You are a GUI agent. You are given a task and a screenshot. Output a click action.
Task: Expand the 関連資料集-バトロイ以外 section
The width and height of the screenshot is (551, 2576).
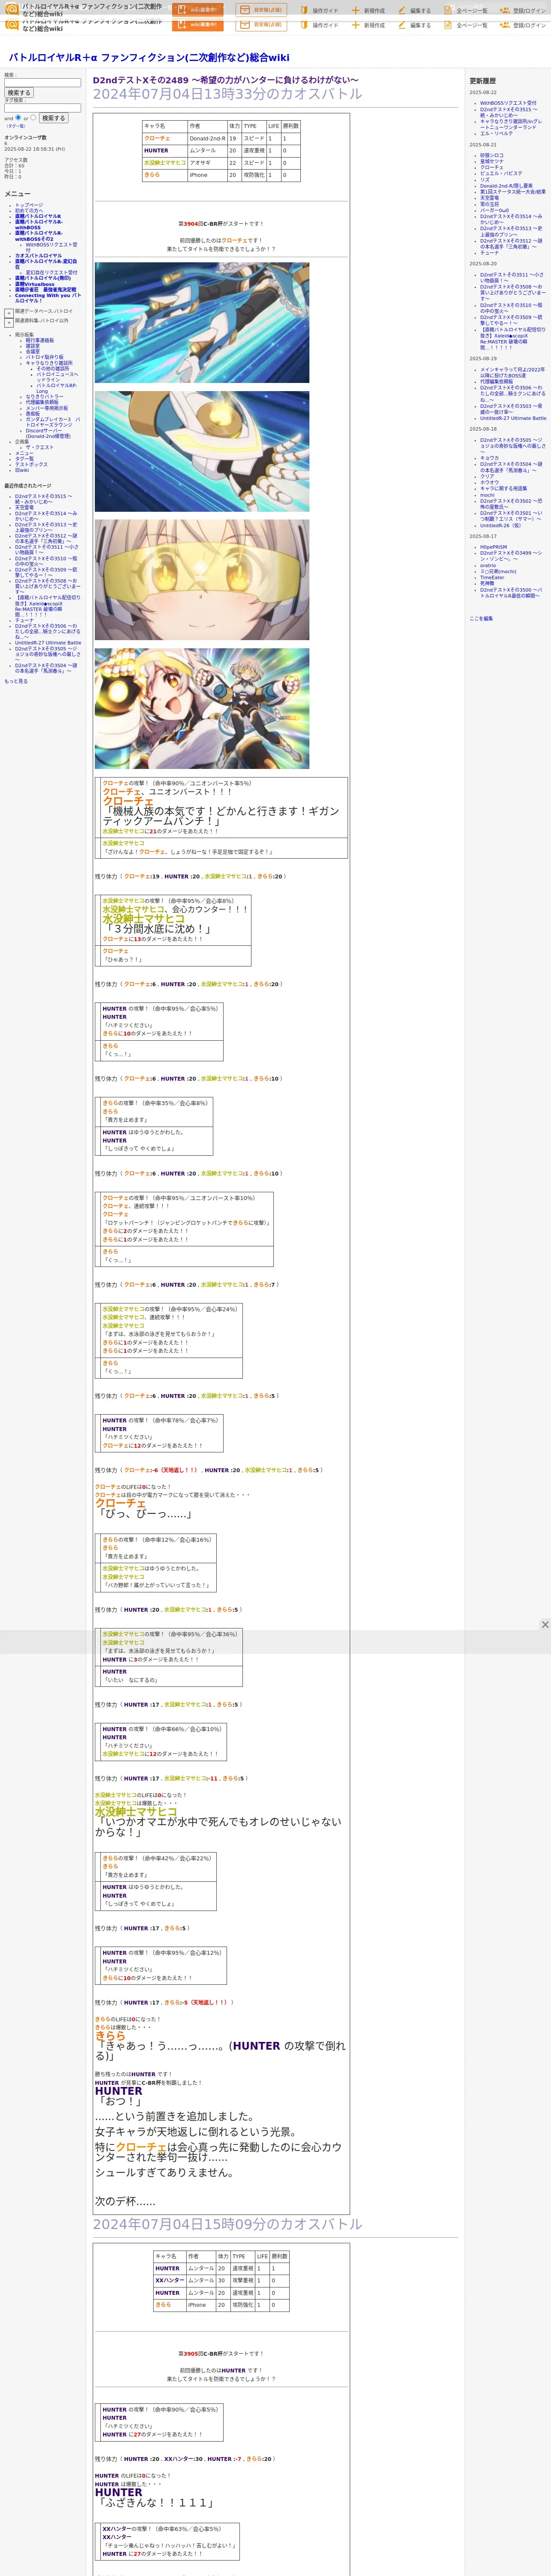(9, 322)
